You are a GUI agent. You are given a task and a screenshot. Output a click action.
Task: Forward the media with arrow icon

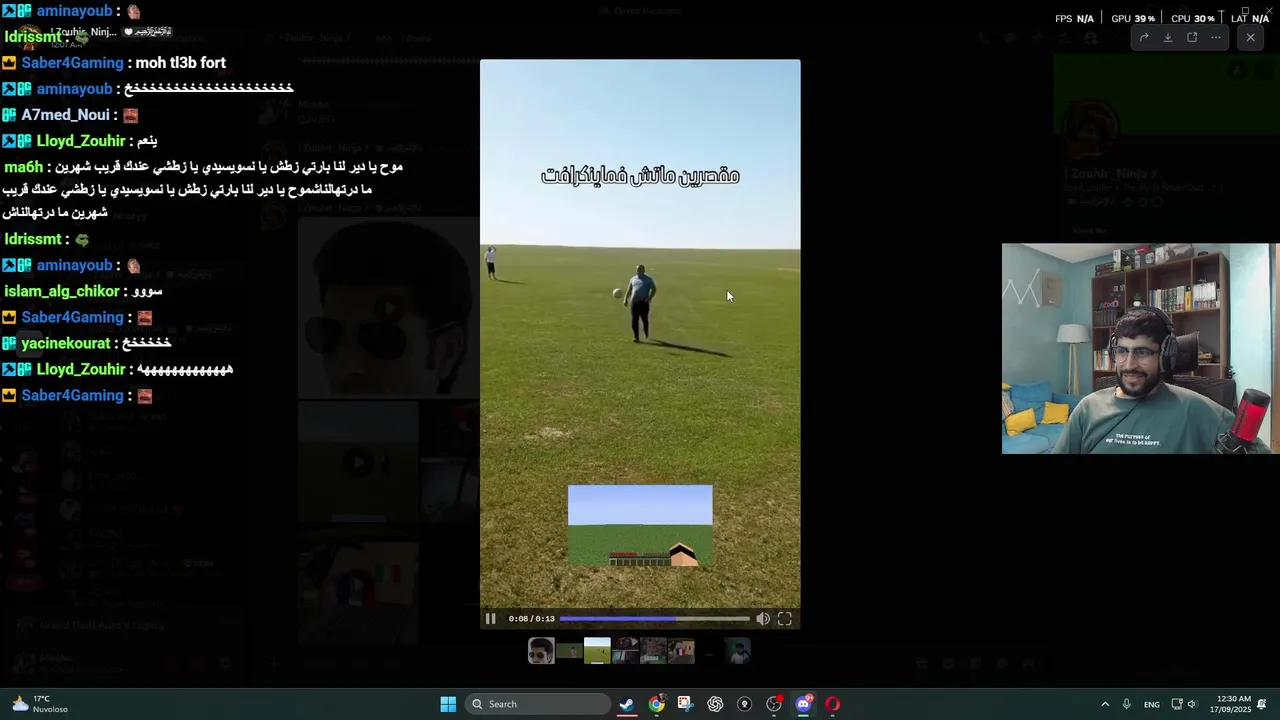[x=1144, y=37]
